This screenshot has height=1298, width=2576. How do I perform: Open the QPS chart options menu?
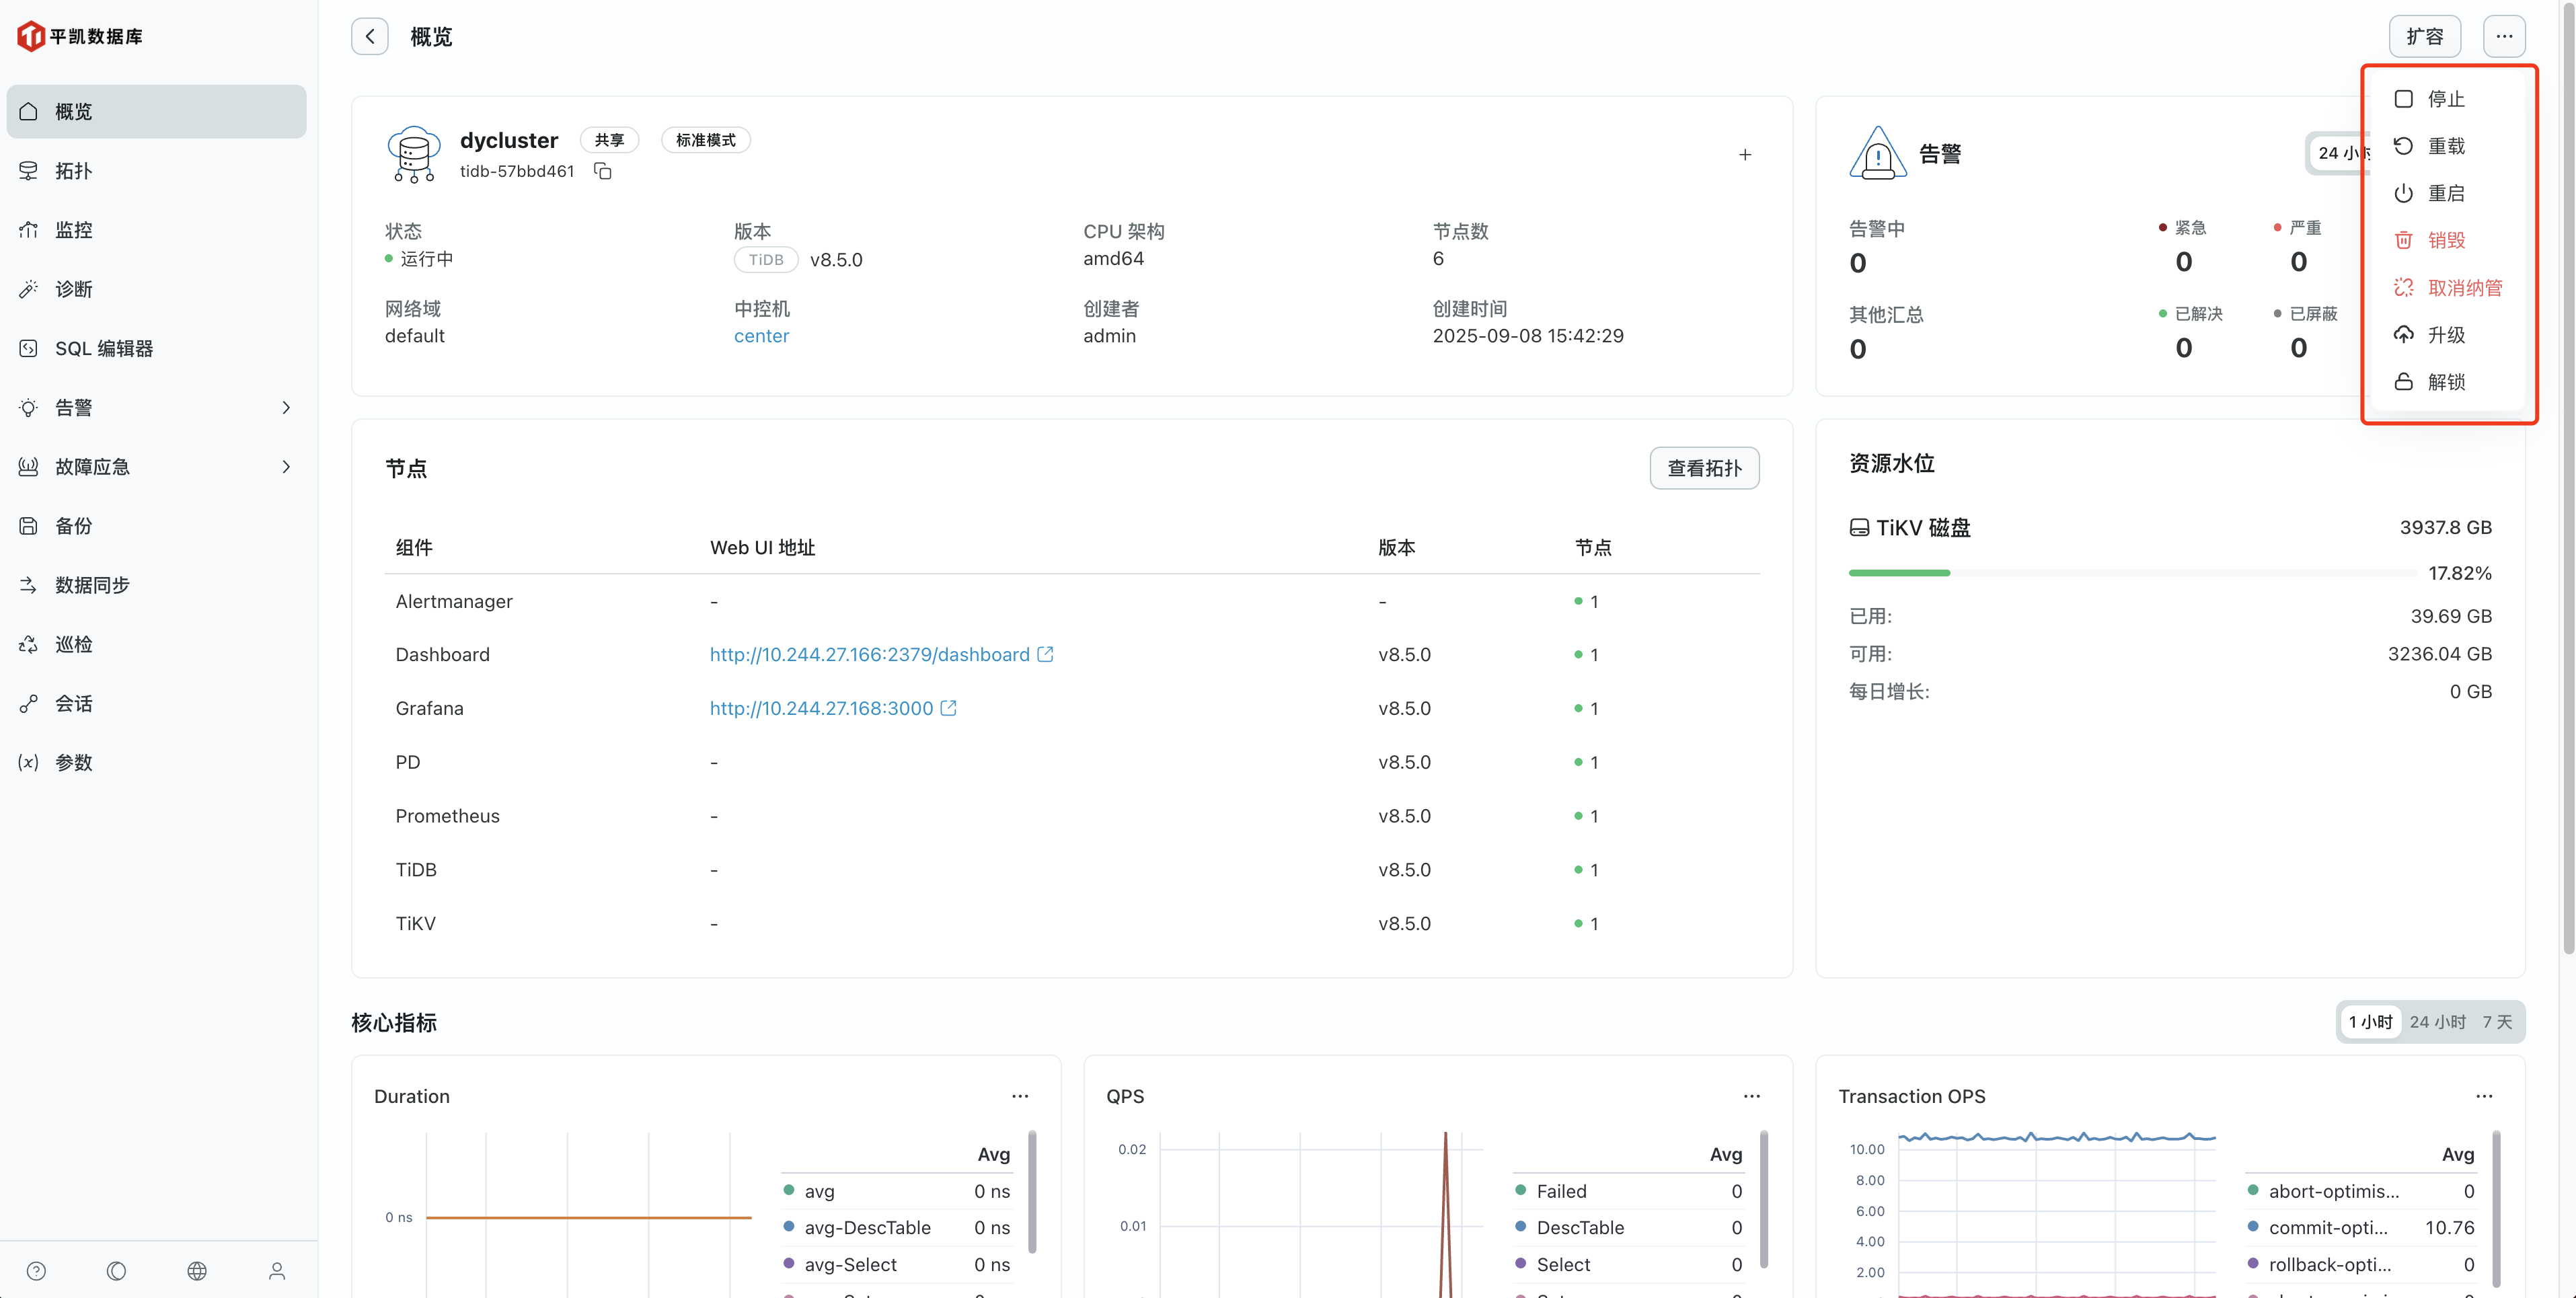pyautogui.click(x=1751, y=1095)
